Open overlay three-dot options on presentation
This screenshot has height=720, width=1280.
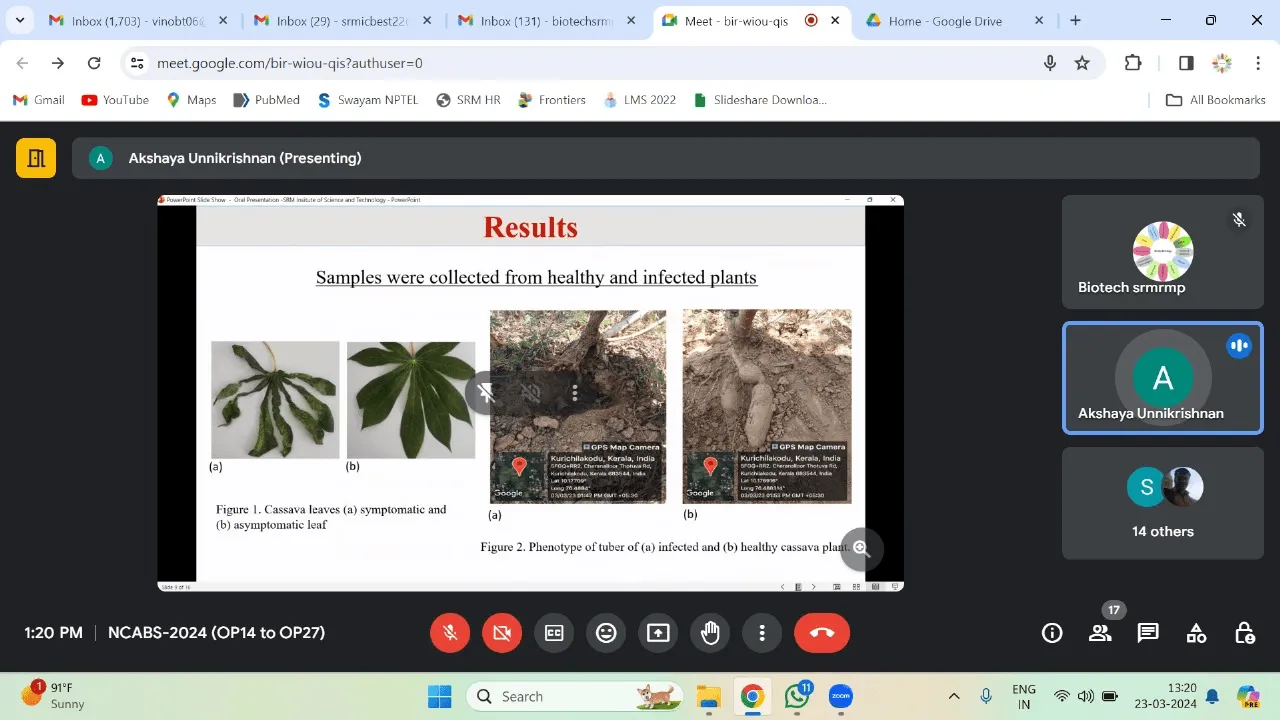pos(575,393)
